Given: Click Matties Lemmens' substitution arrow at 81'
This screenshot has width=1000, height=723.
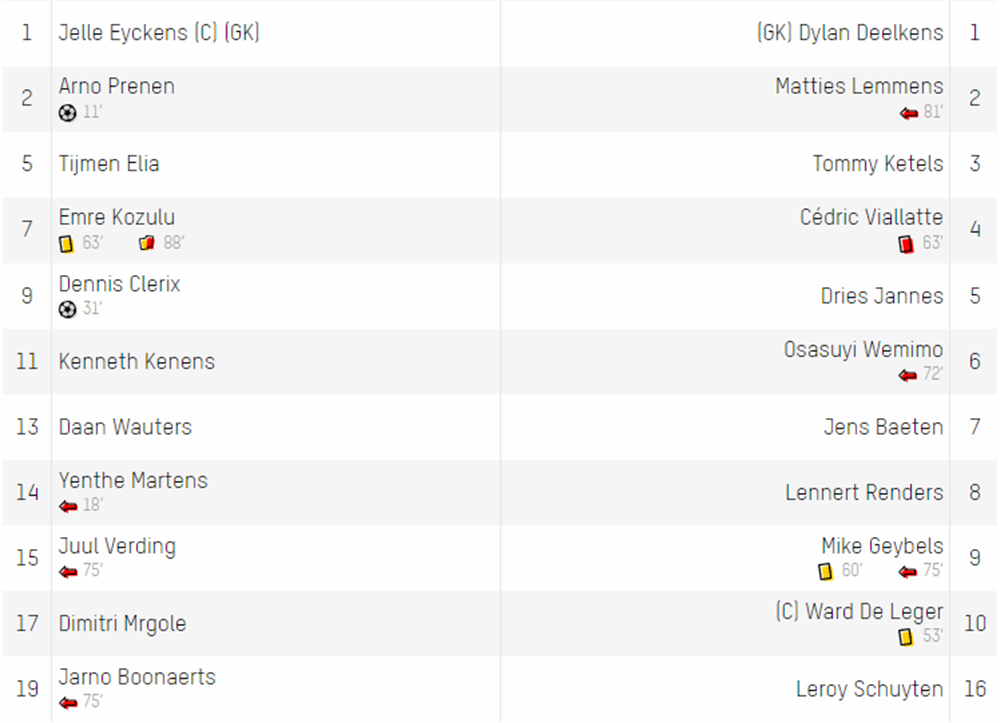Looking at the screenshot, I should pyautogui.click(x=909, y=113).
